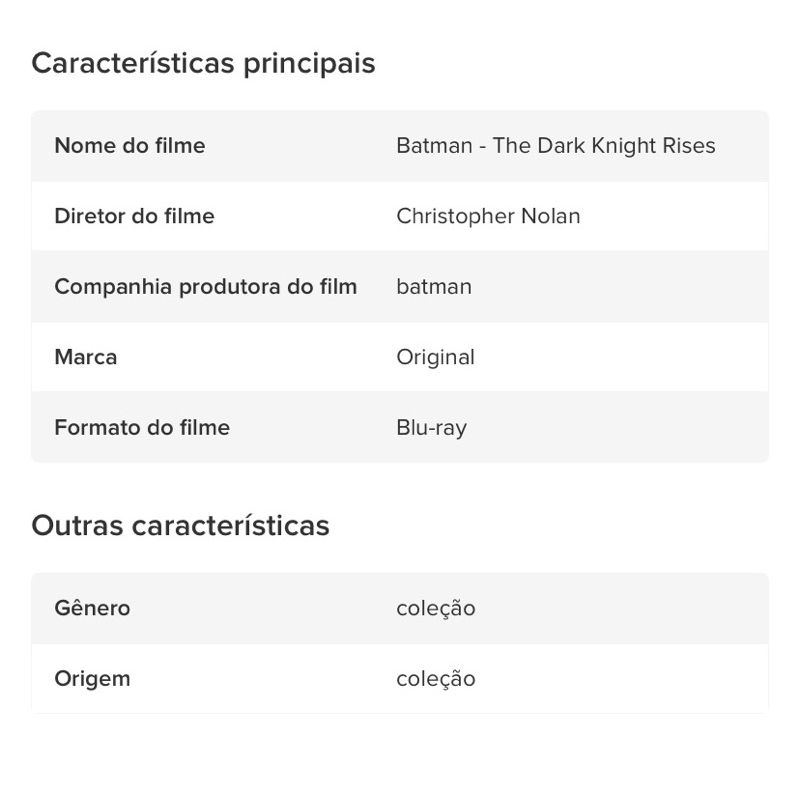Click the 'Origem' row label

(92, 679)
